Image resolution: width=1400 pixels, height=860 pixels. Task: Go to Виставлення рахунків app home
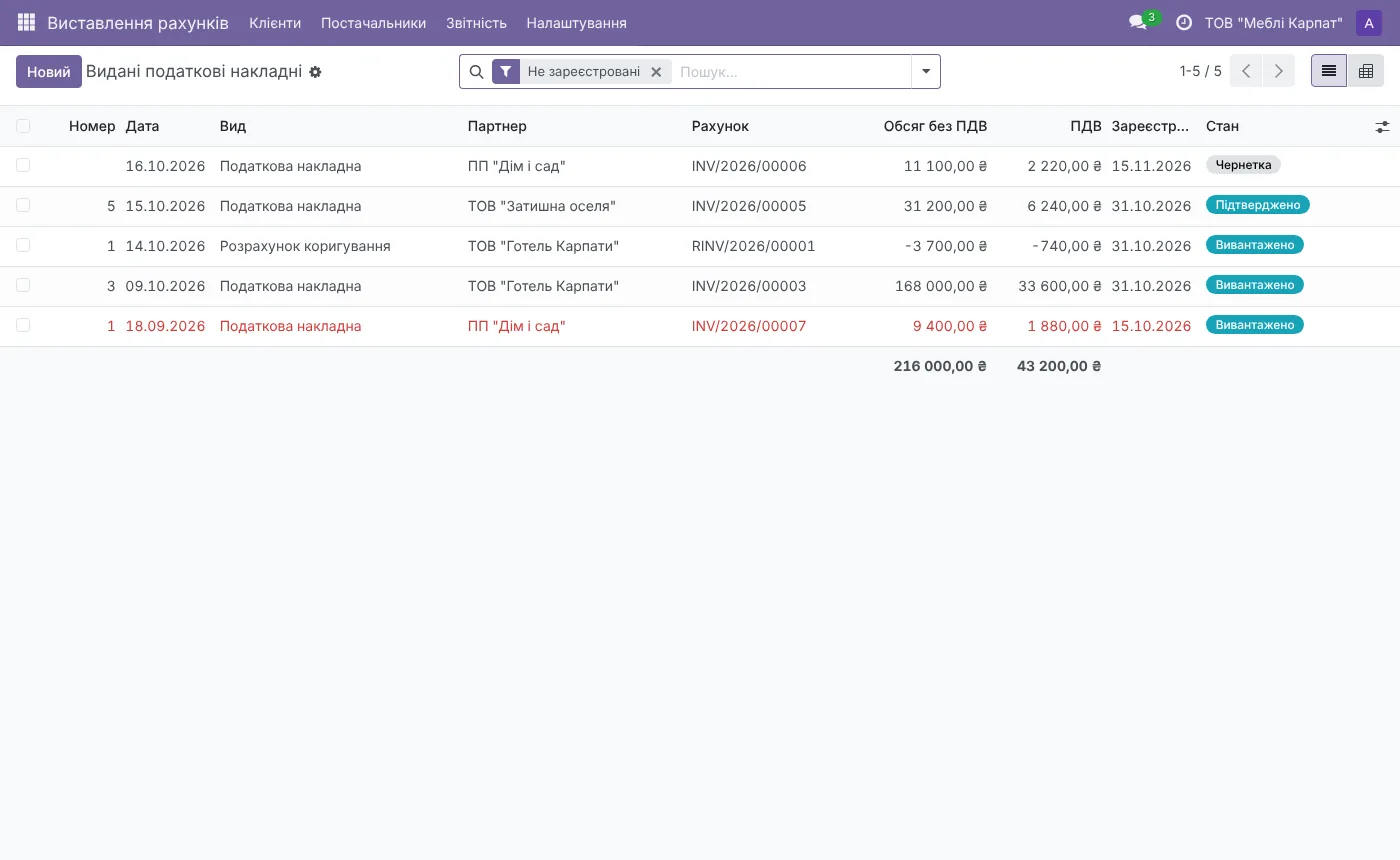pyautogui.click(x=138, y=23)
